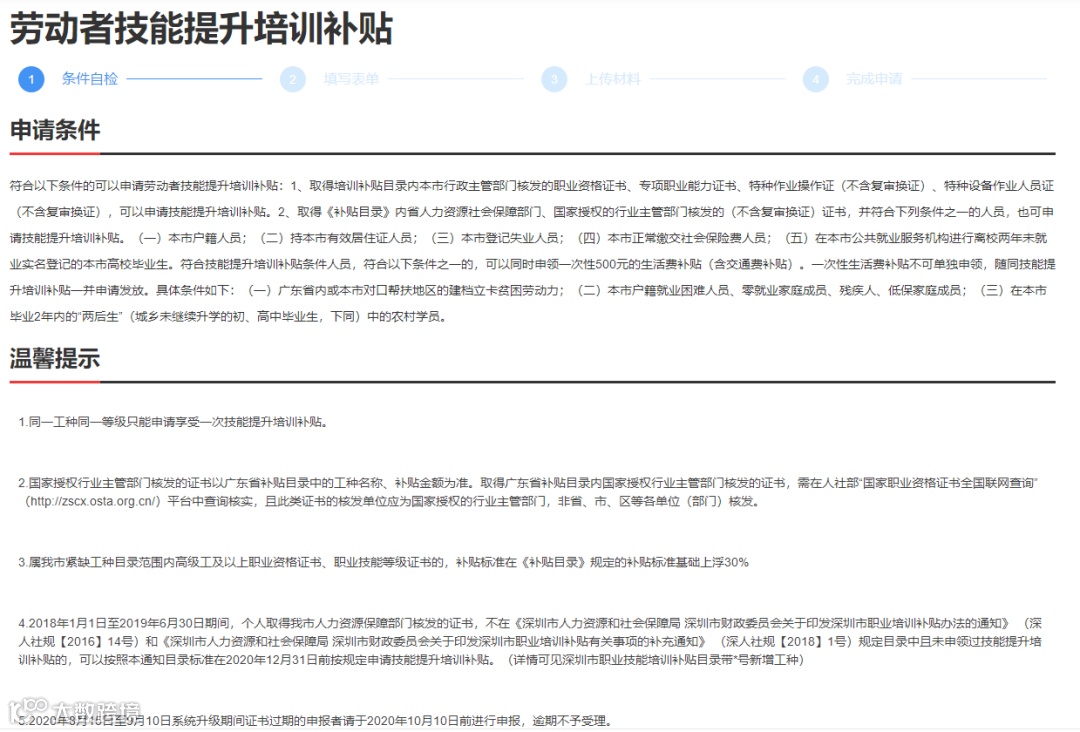Click the step 2 circle icon
This screenshot has width=1080, height=732.
click(293, 79)
